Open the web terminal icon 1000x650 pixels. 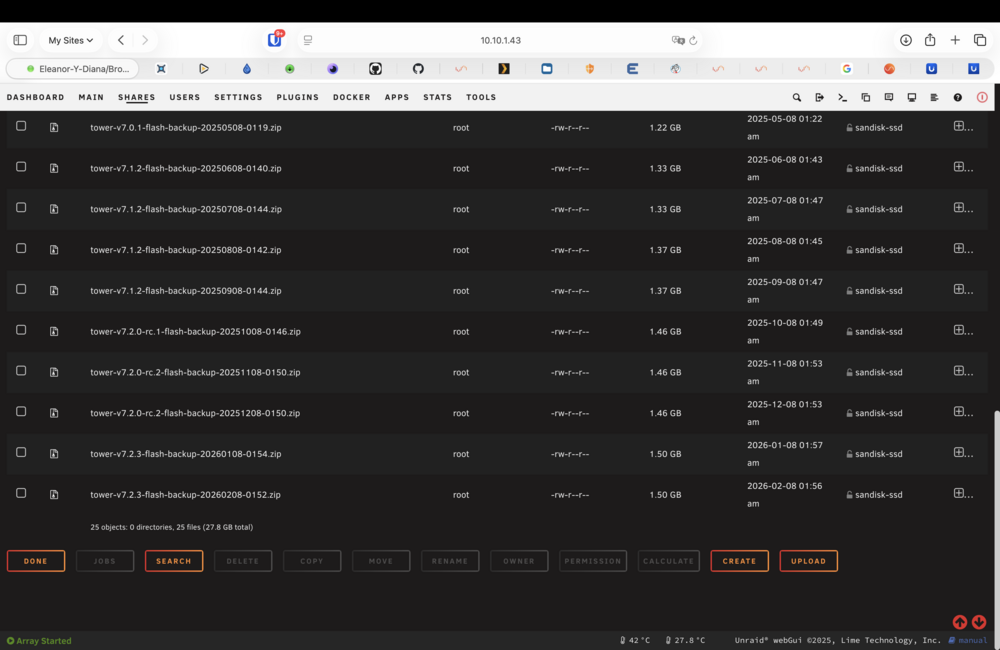[842, 98]
